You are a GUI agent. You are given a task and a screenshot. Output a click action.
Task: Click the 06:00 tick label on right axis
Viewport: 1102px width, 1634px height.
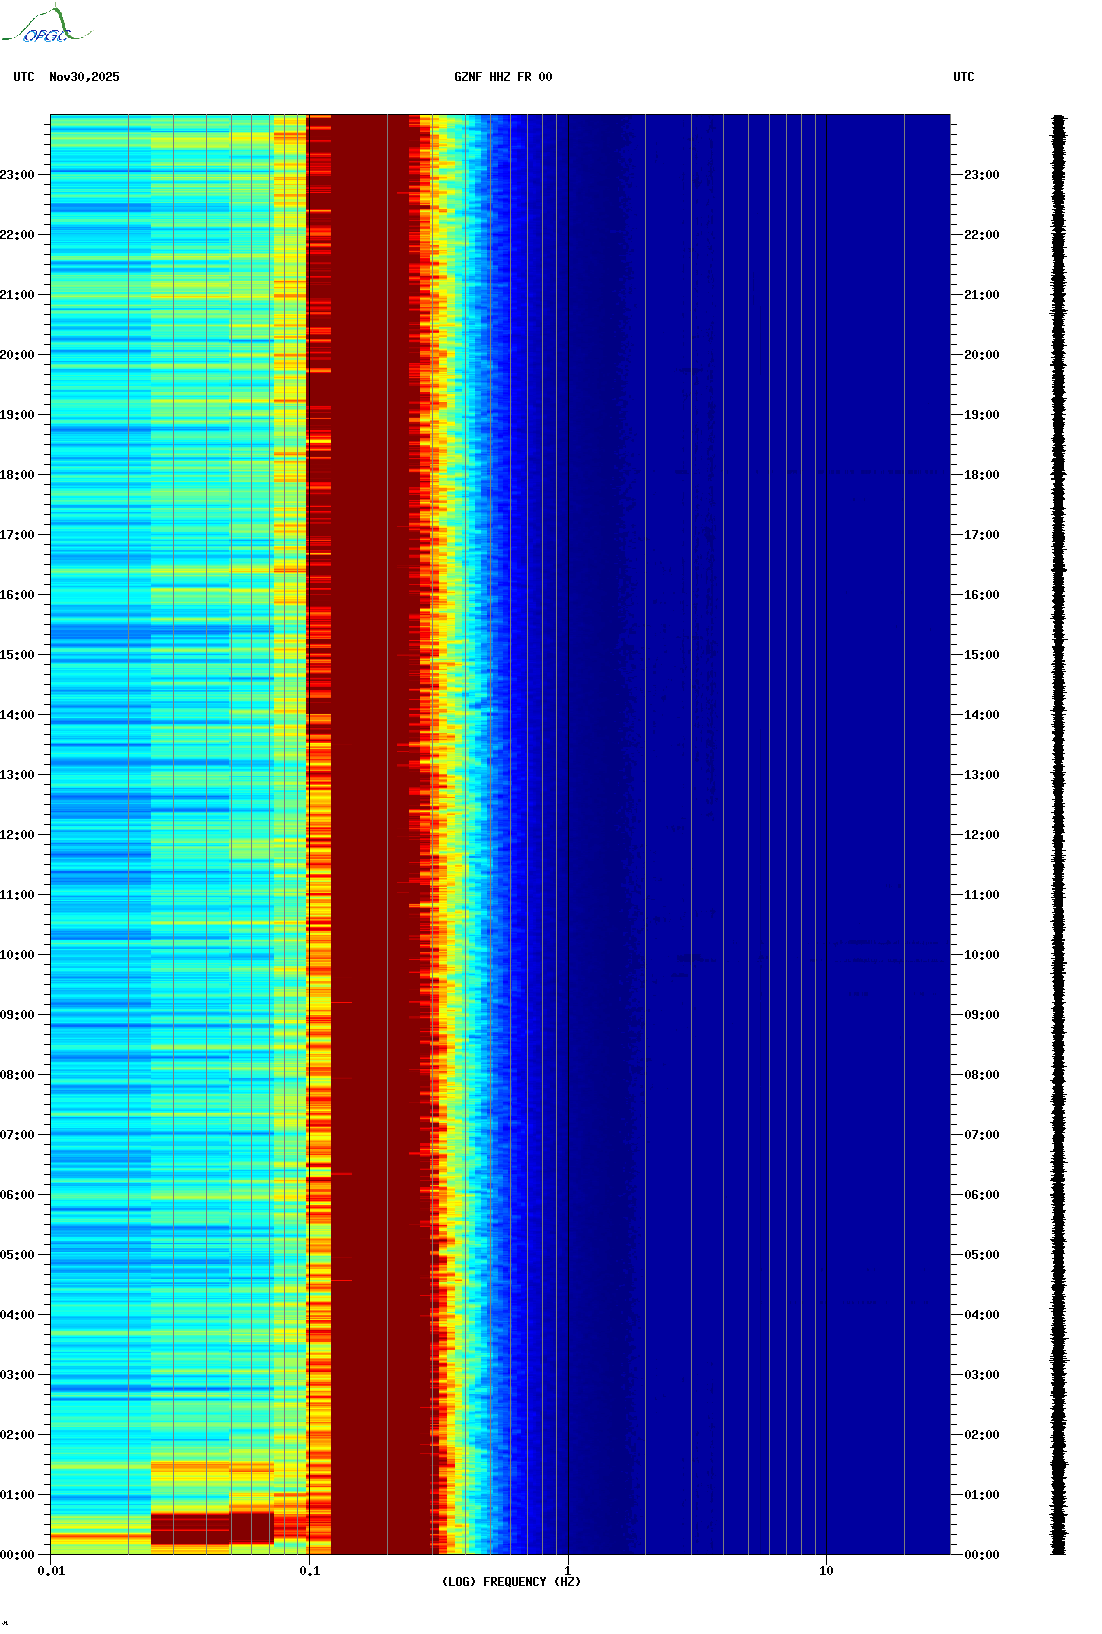click(x=981, y=1195)
